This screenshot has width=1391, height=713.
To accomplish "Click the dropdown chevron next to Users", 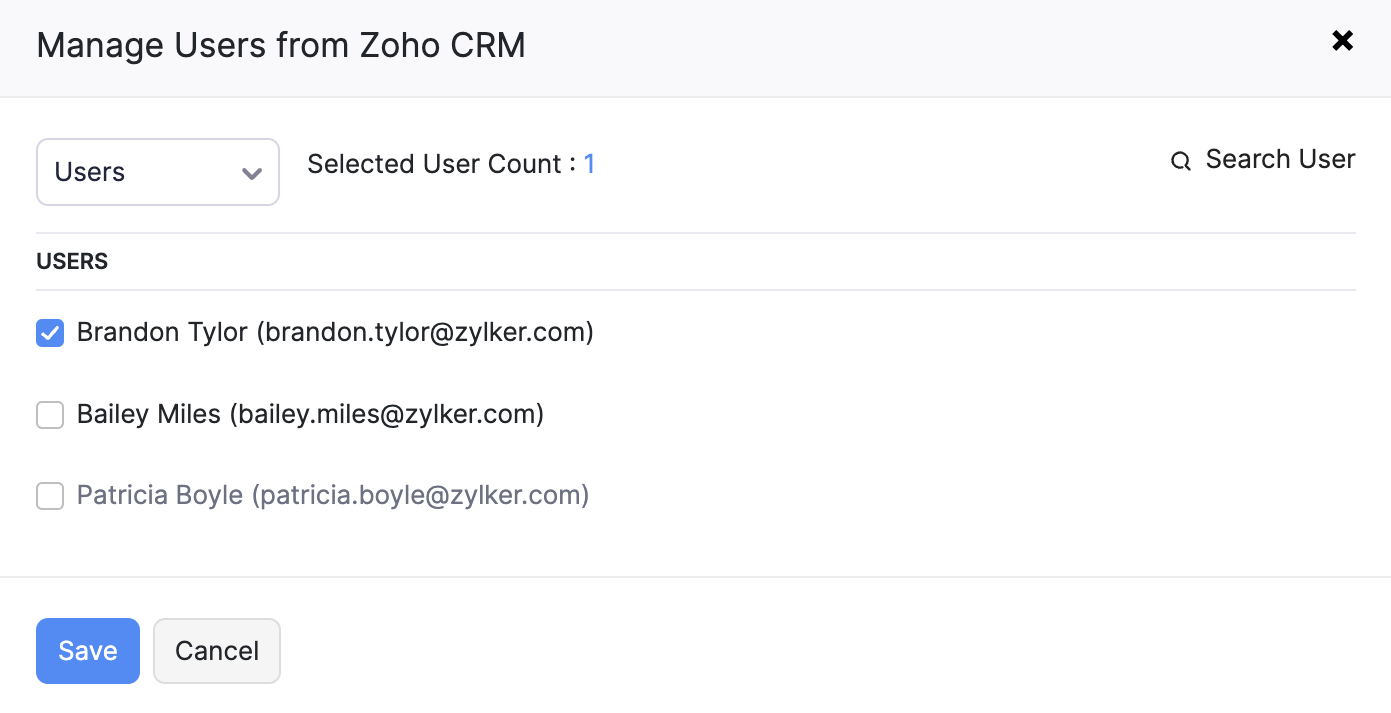I will click(251, 172).
